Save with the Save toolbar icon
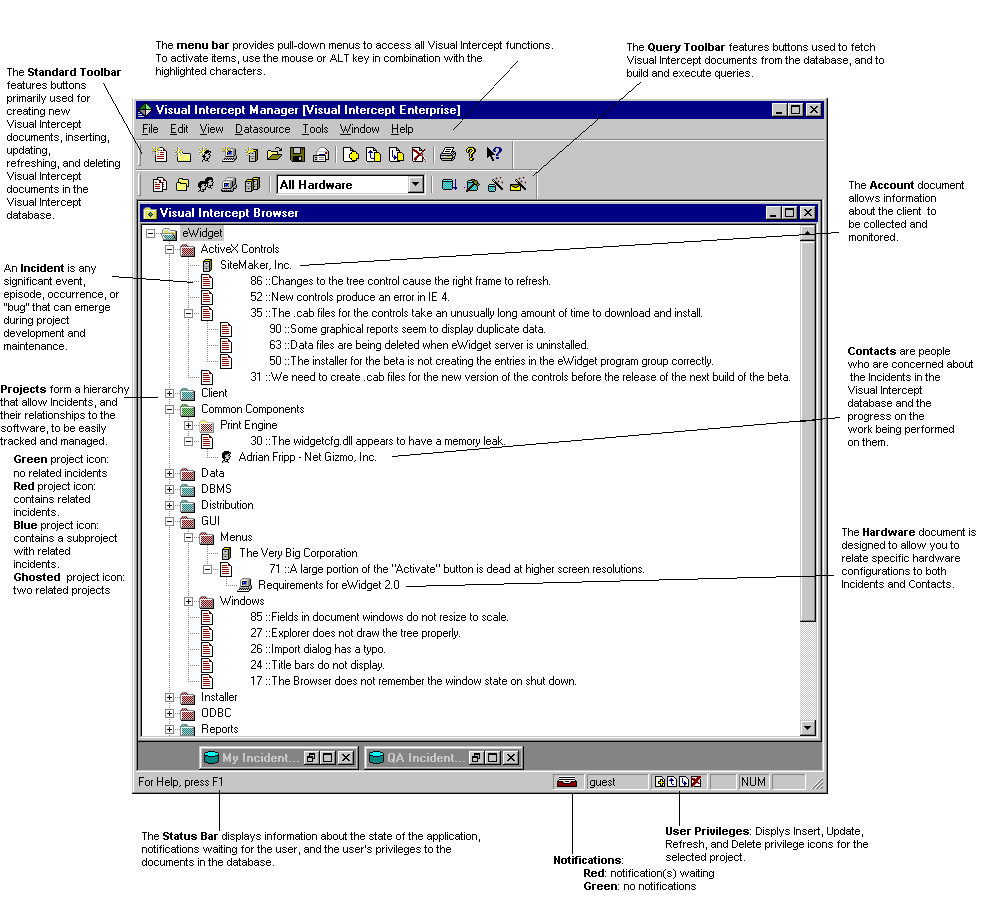Screen dimensions: 1000x910 click(297, 154)
